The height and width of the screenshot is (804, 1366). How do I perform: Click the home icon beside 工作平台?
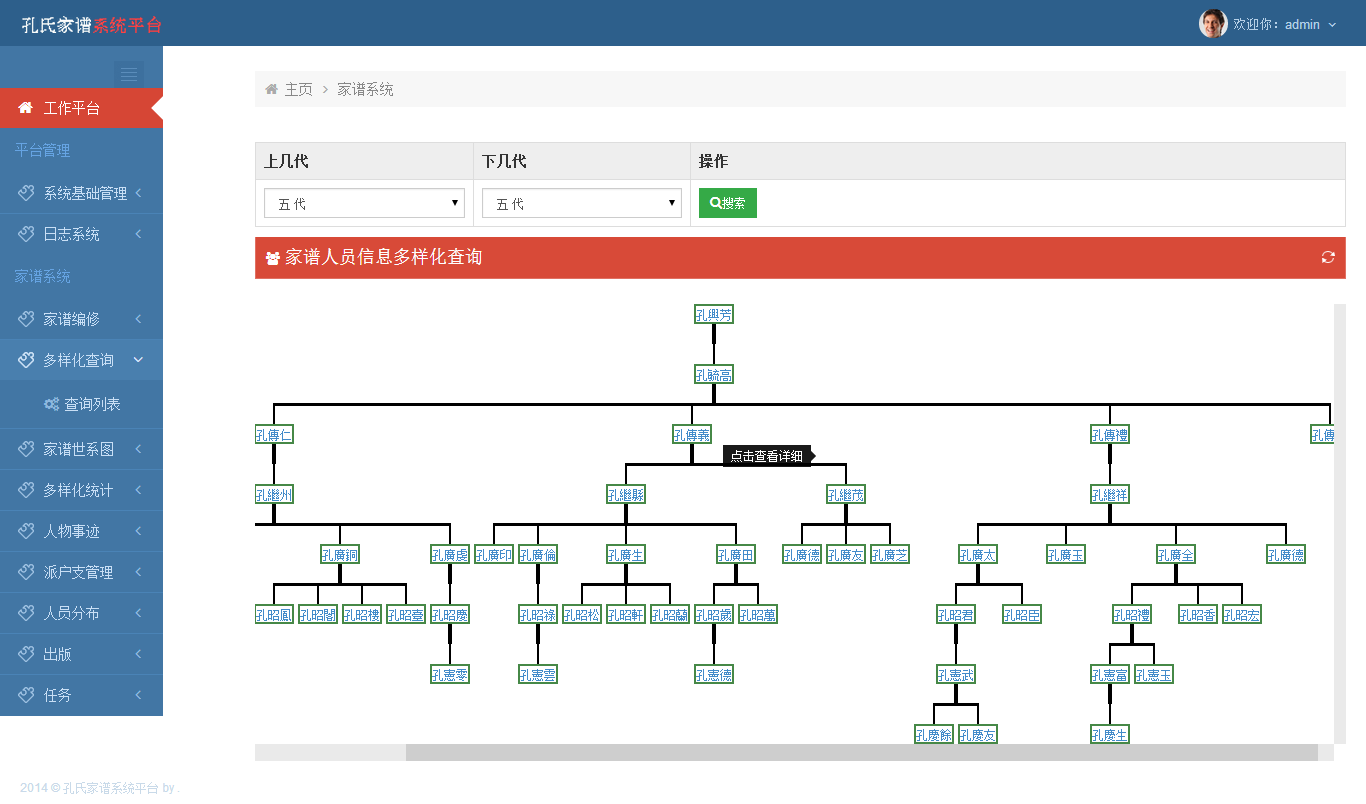[26, 108]
